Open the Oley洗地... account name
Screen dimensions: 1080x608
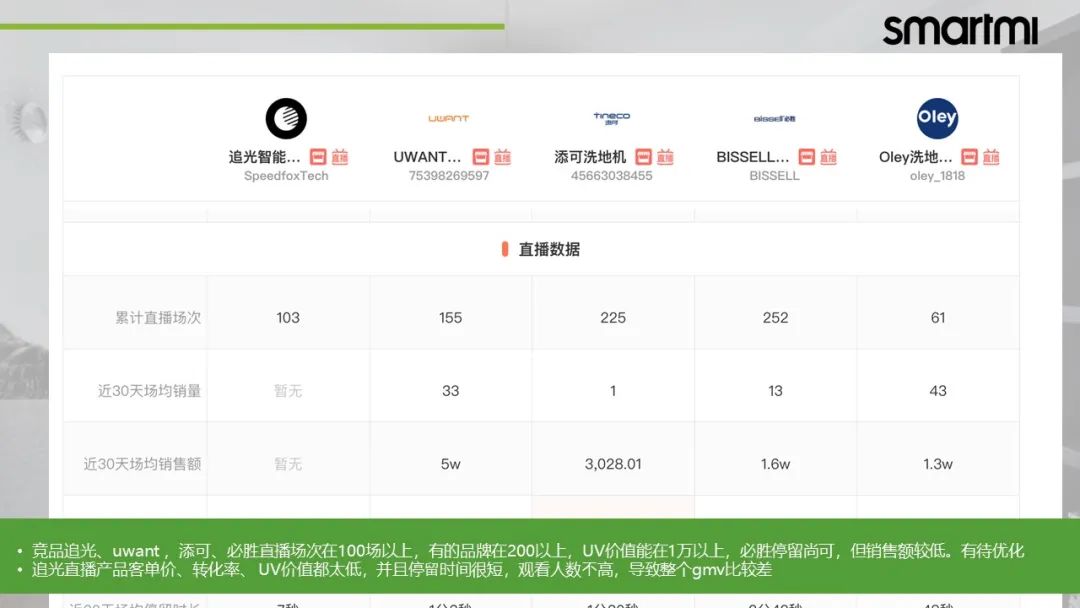click(915, 157)
